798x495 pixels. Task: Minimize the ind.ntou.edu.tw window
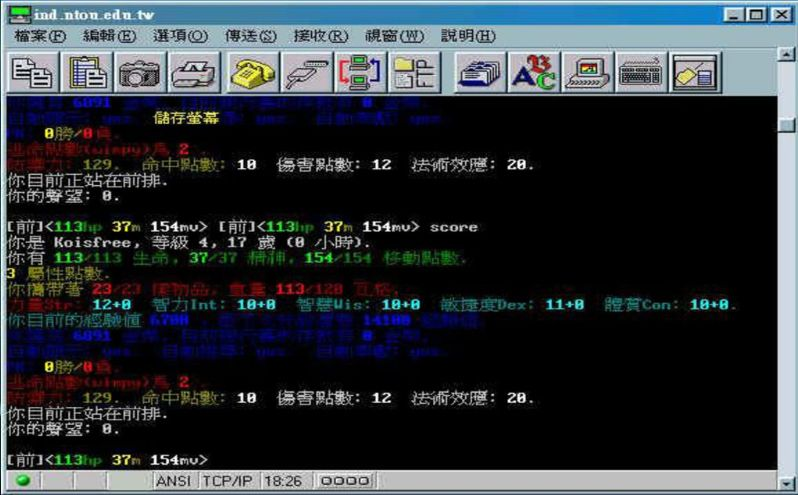(x=733, y=14)
